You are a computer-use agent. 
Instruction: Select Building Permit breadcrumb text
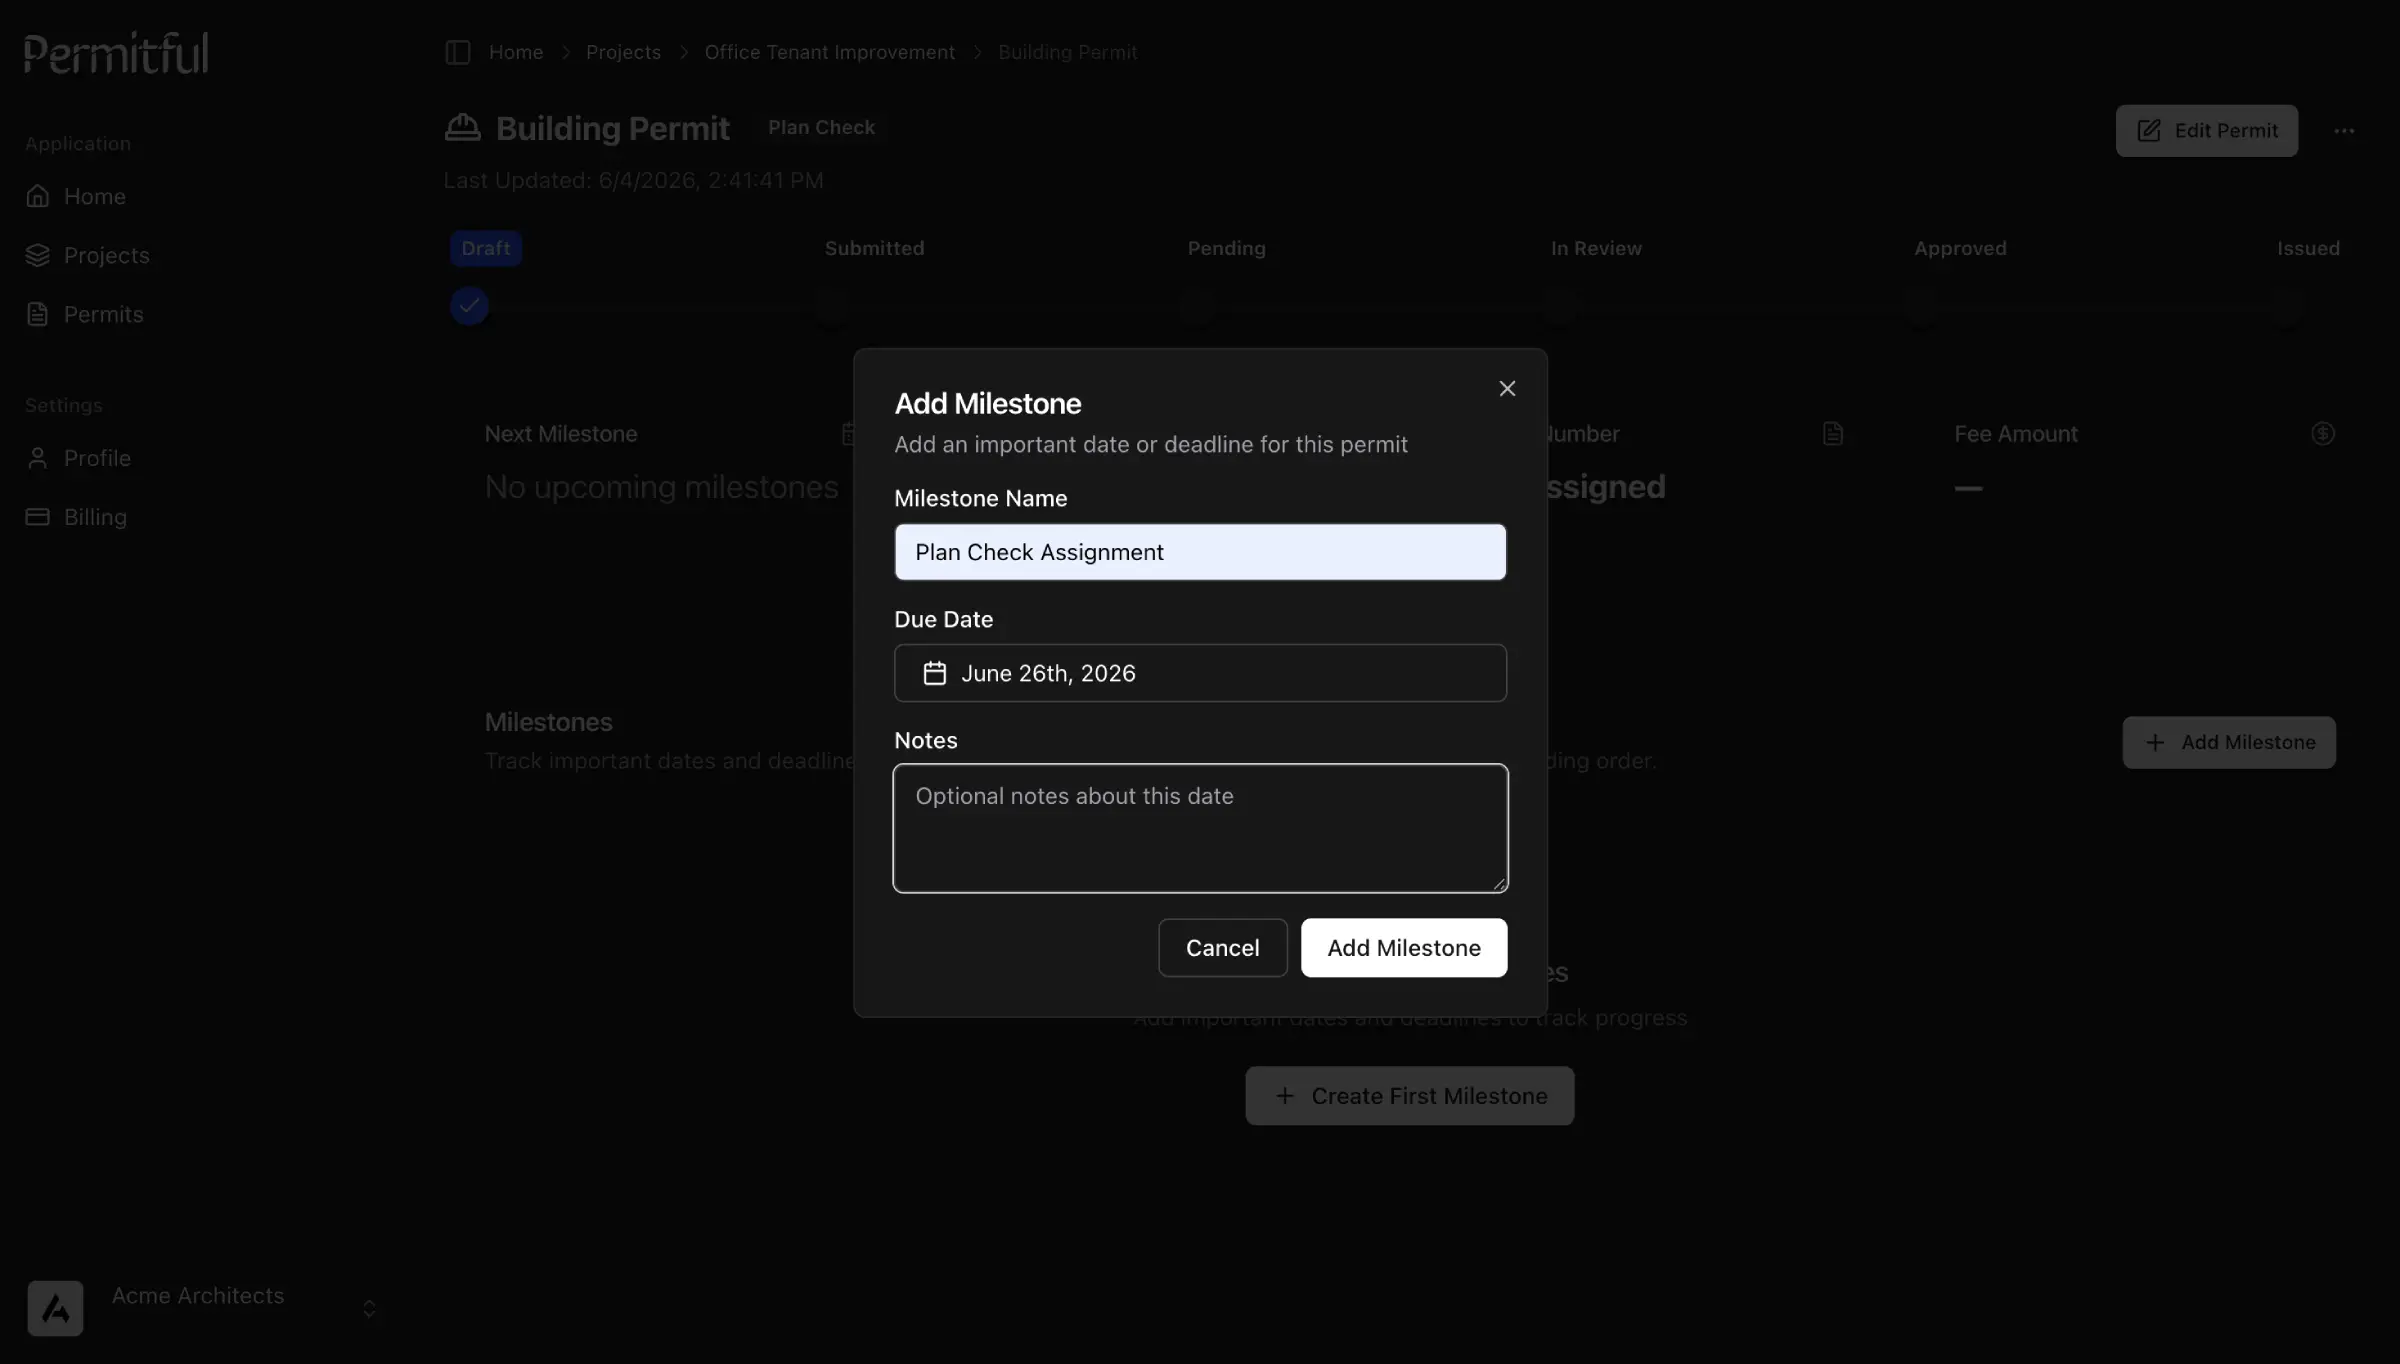tap(1068, 52)
